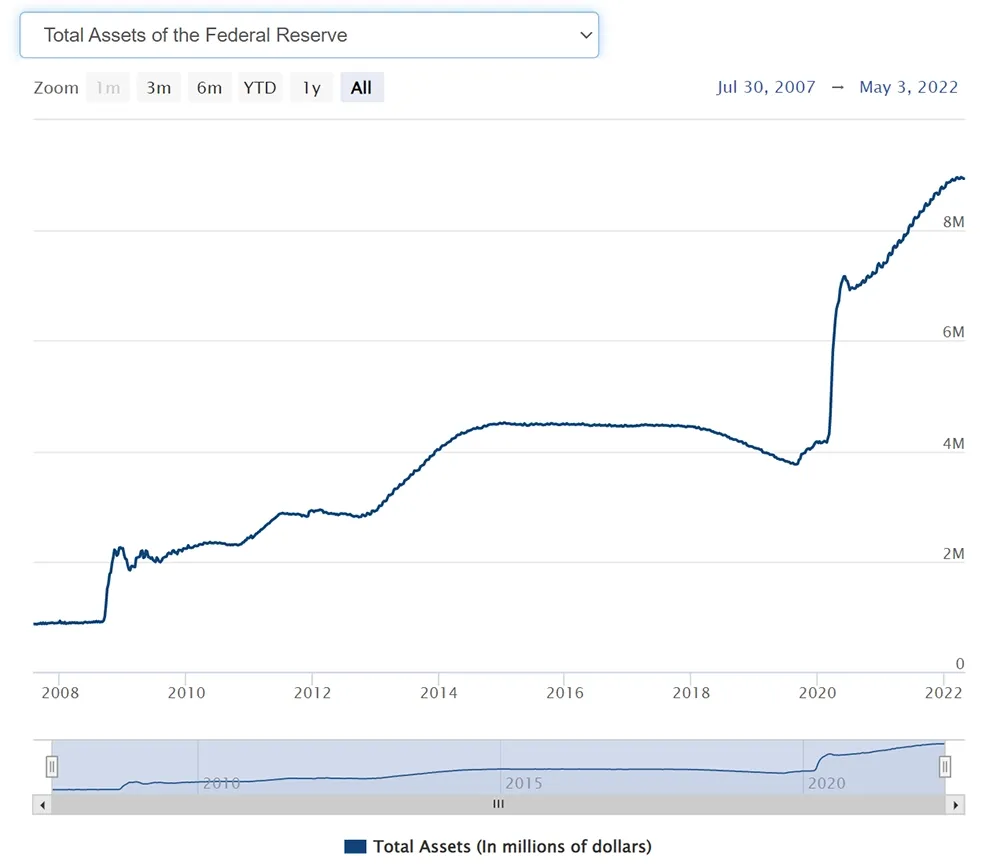This screenshot has width=1000, height=868.
Task: Click the navigator scrollbar thumb grip
Action: (x=499, y=804)
